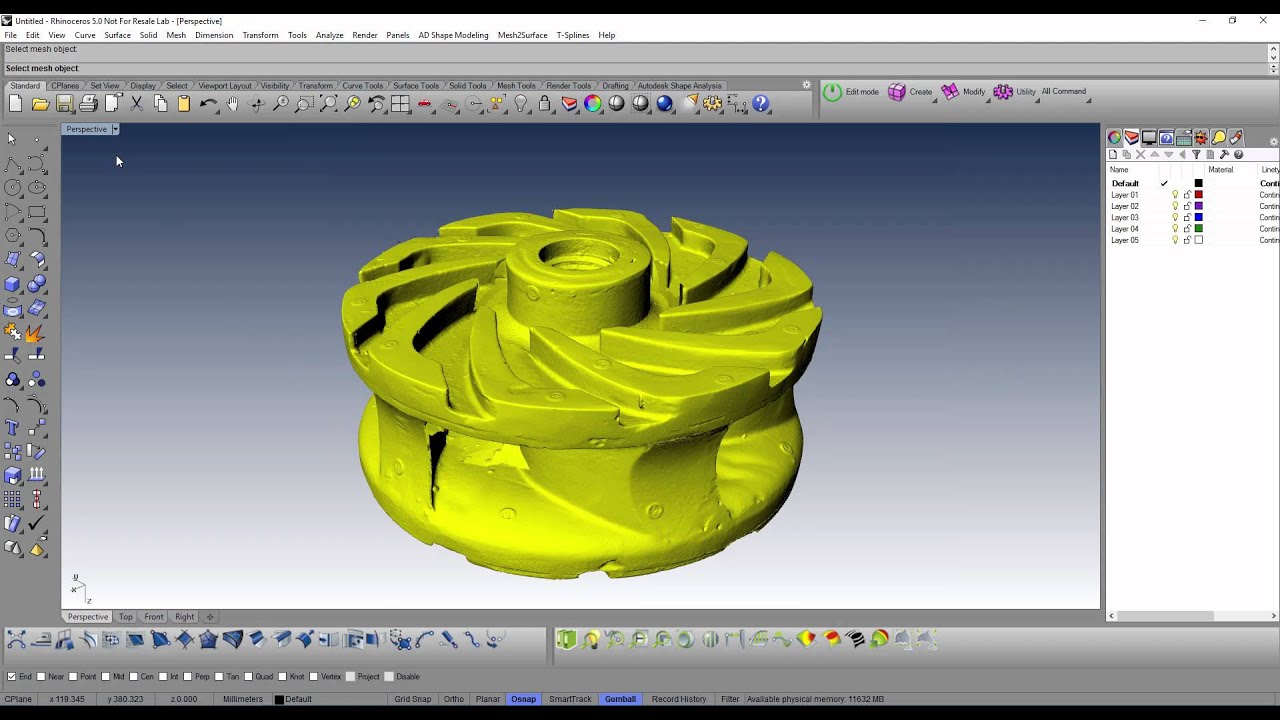Open the Mesh menu
Viewport: 1280px width, 720px height.
click(x=176, y=35)
